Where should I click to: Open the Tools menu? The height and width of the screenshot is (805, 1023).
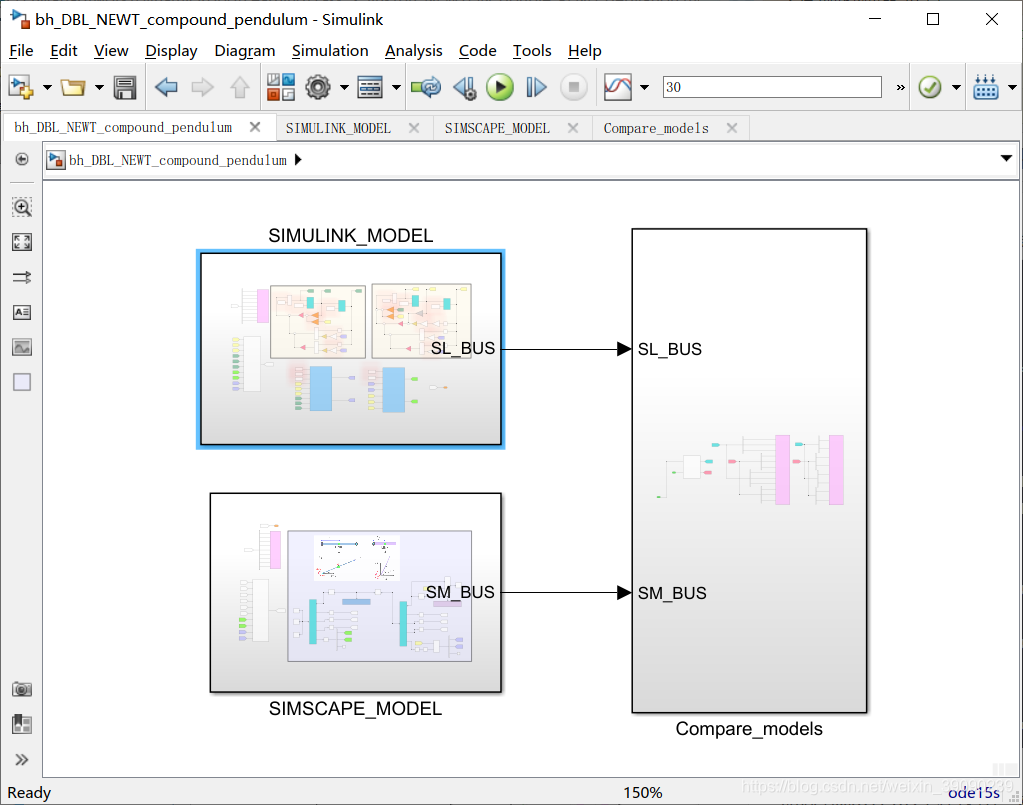pyautogui.click(x=532, y=51)
